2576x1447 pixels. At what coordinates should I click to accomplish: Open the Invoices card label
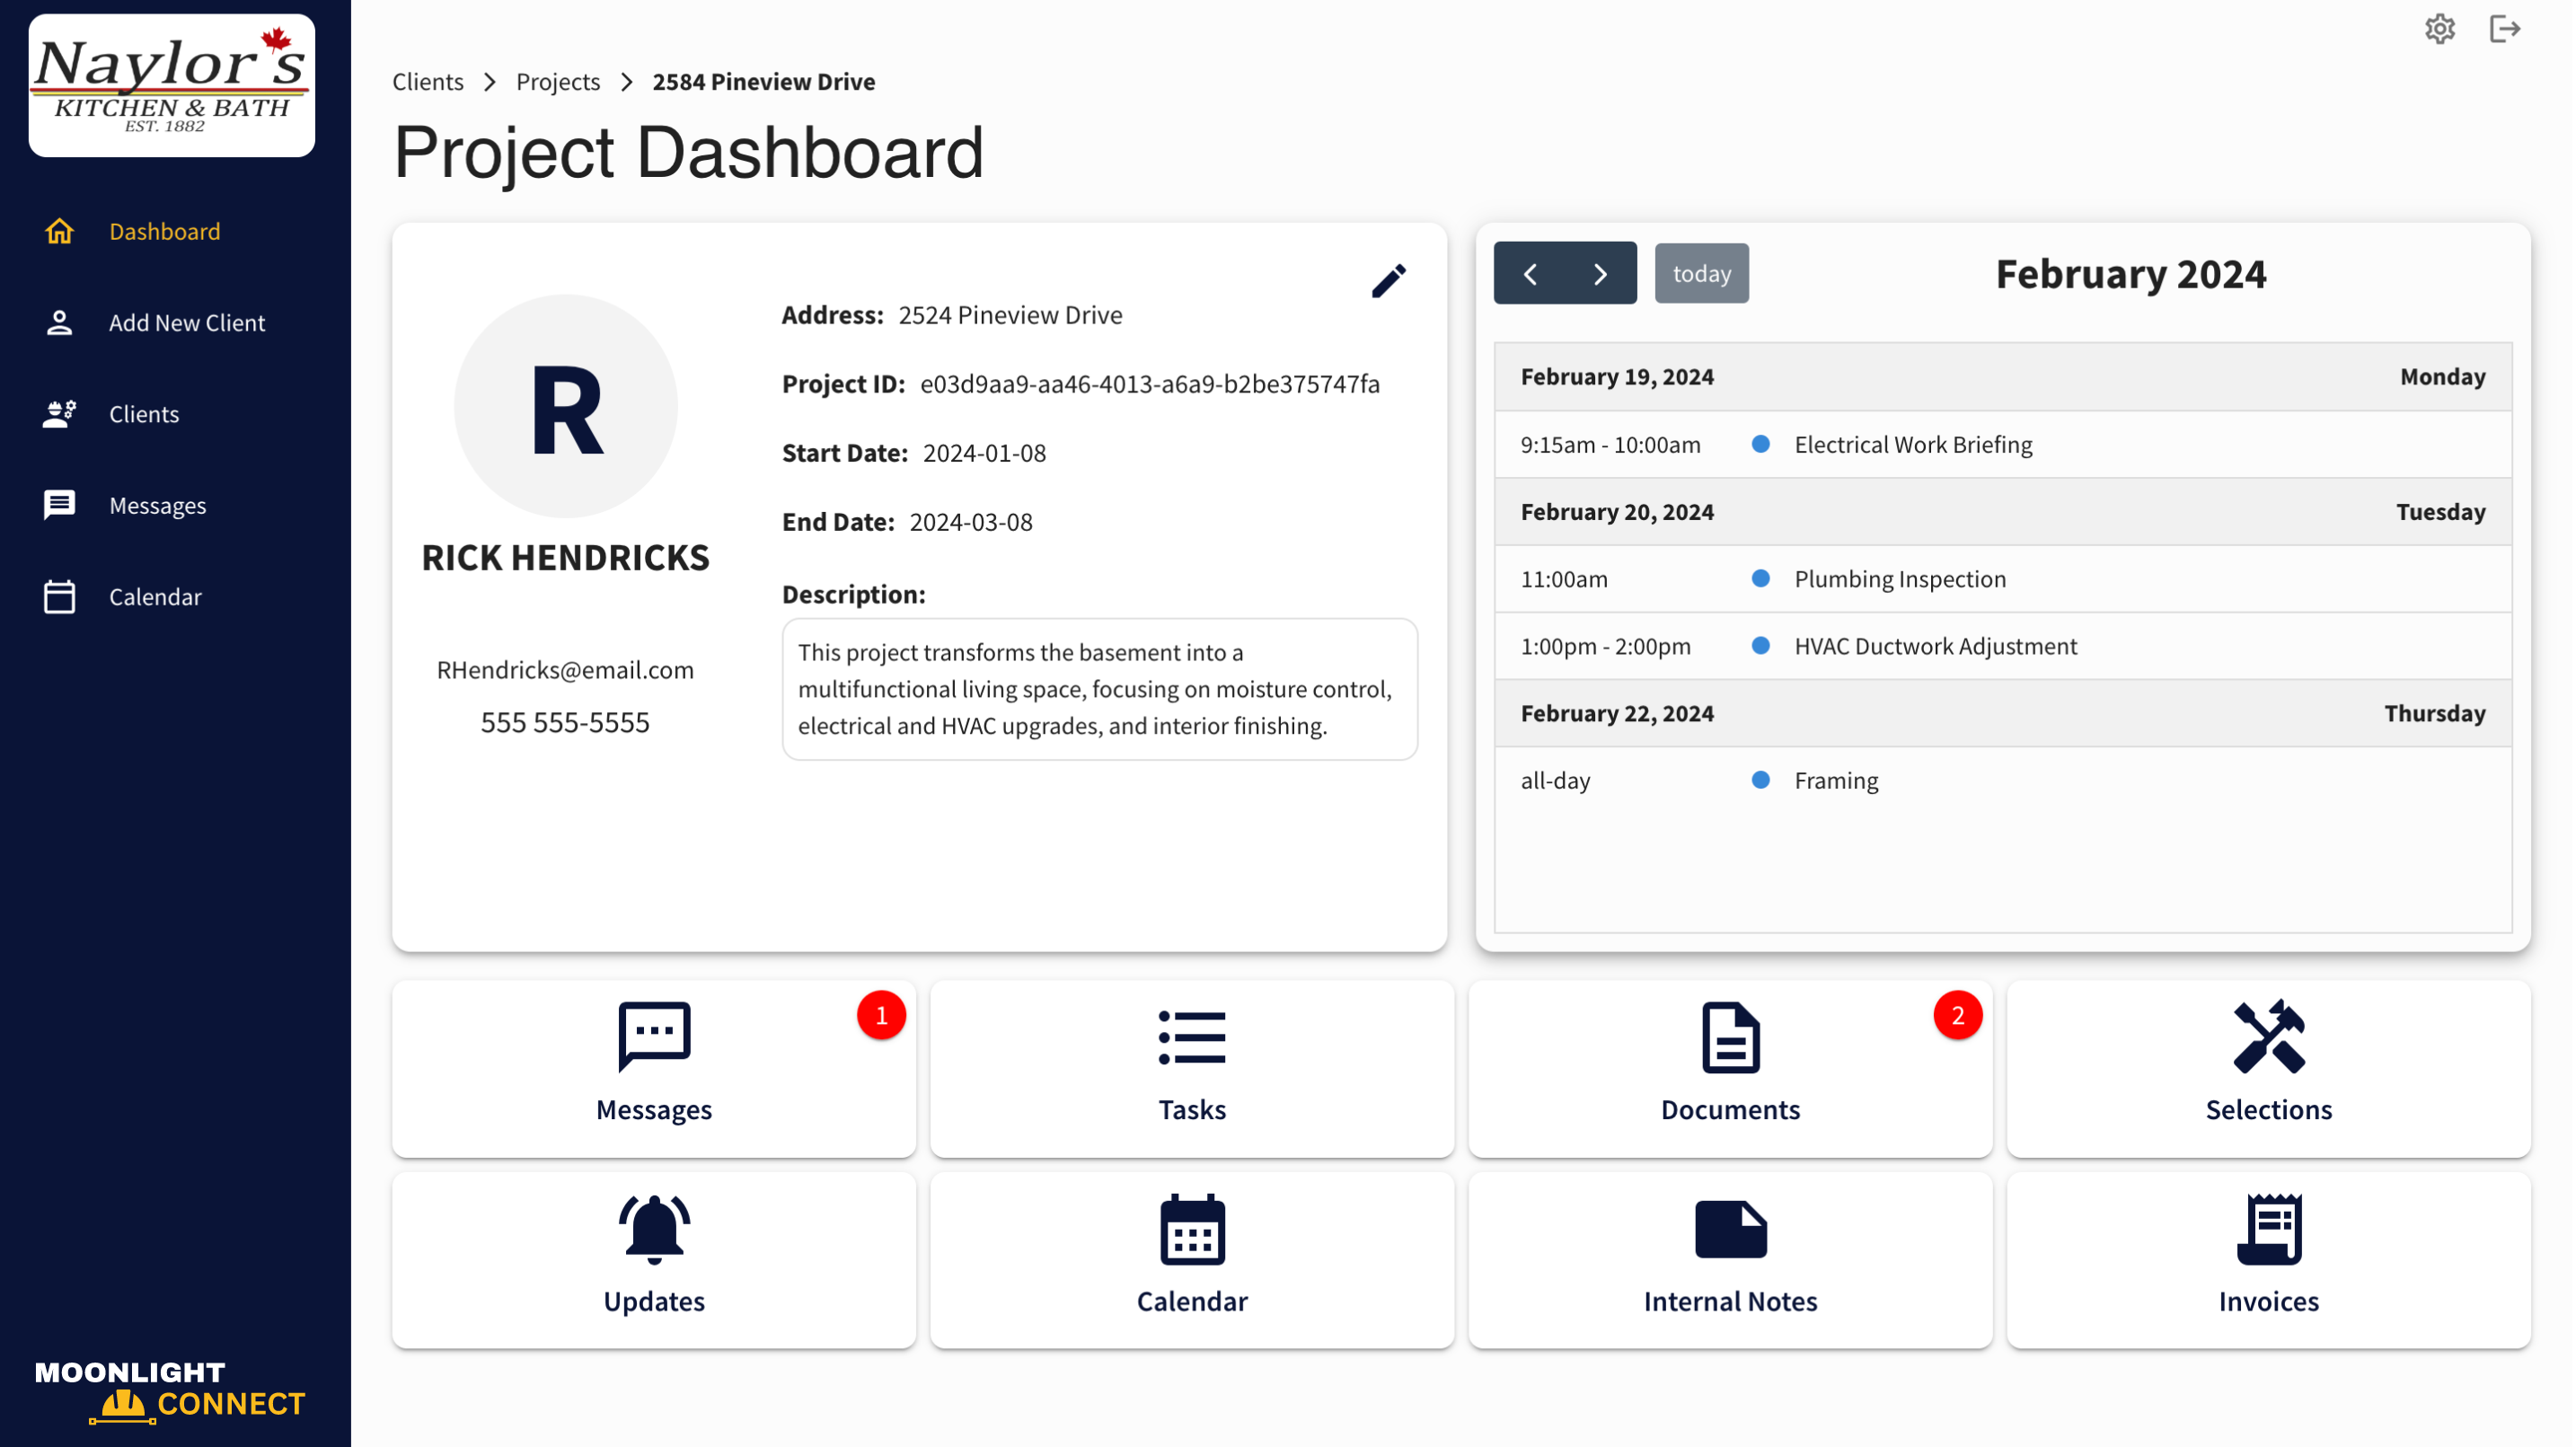pyautogui.click(x=2269, y=1302)
